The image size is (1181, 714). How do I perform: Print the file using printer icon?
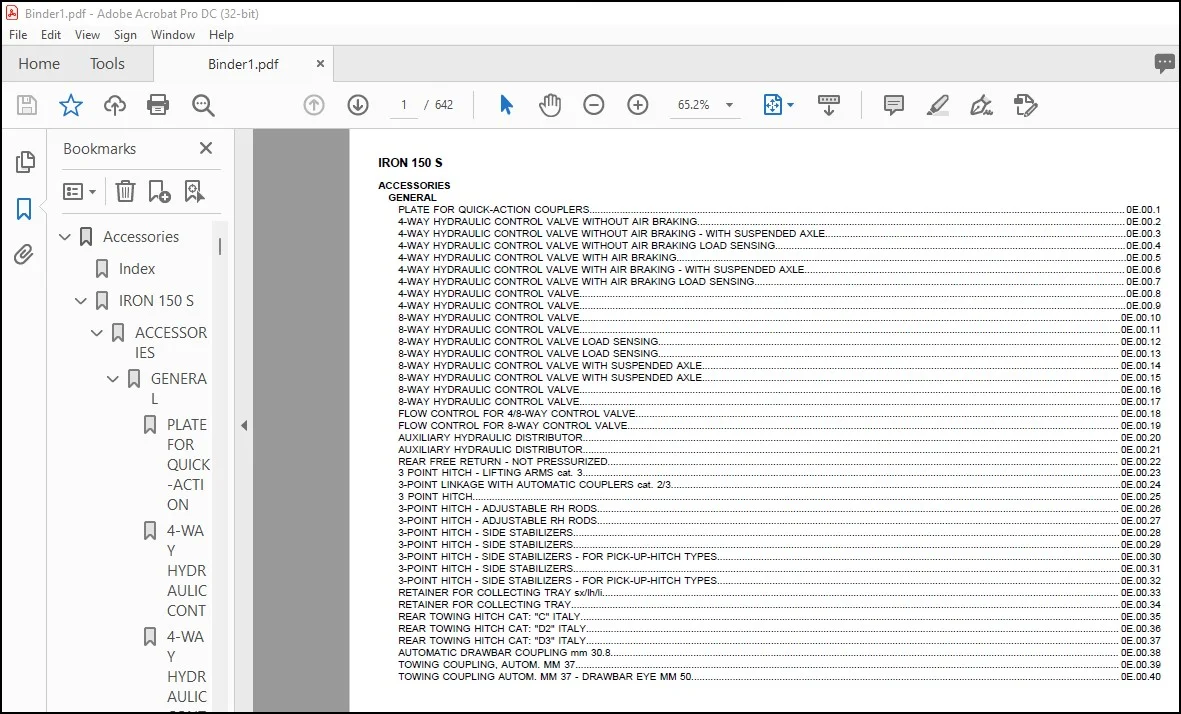tap(158, 105)
